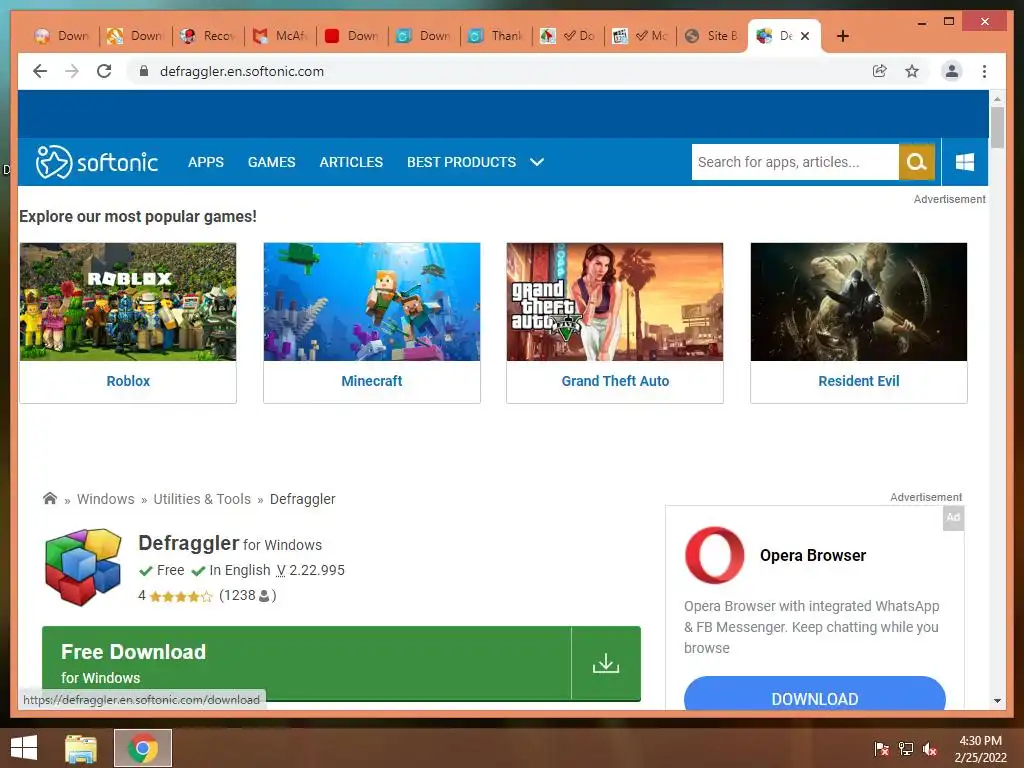Image resolution: width=1024 pixels, height=768 pixels.
Task: Switch to the red-icon Down tab
Action: [x=353, y=36]
